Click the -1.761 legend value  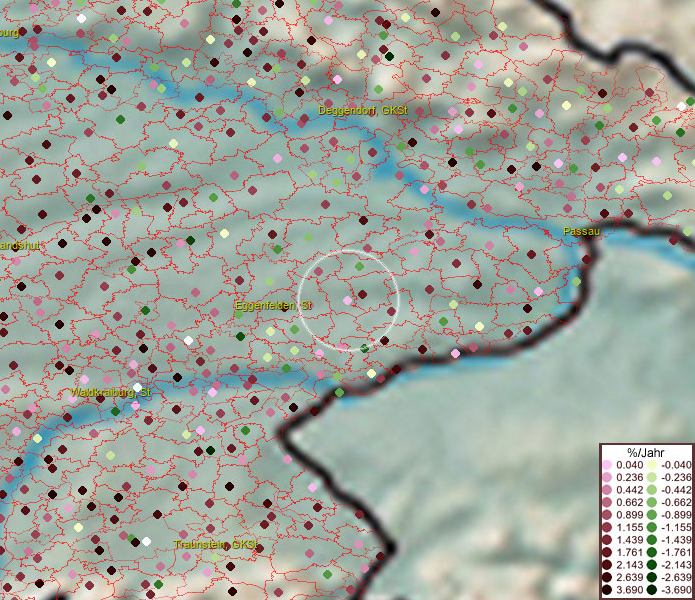(x=676, y=553)
